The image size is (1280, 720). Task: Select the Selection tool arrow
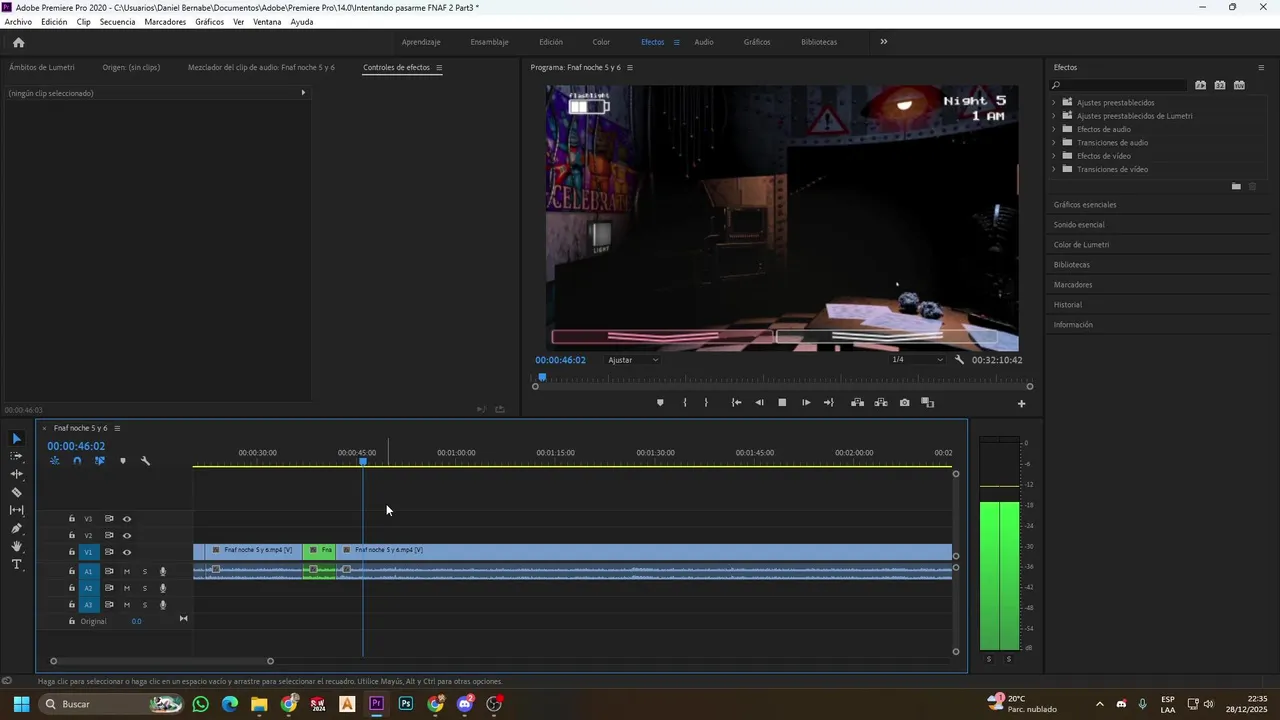click(16, 439)
